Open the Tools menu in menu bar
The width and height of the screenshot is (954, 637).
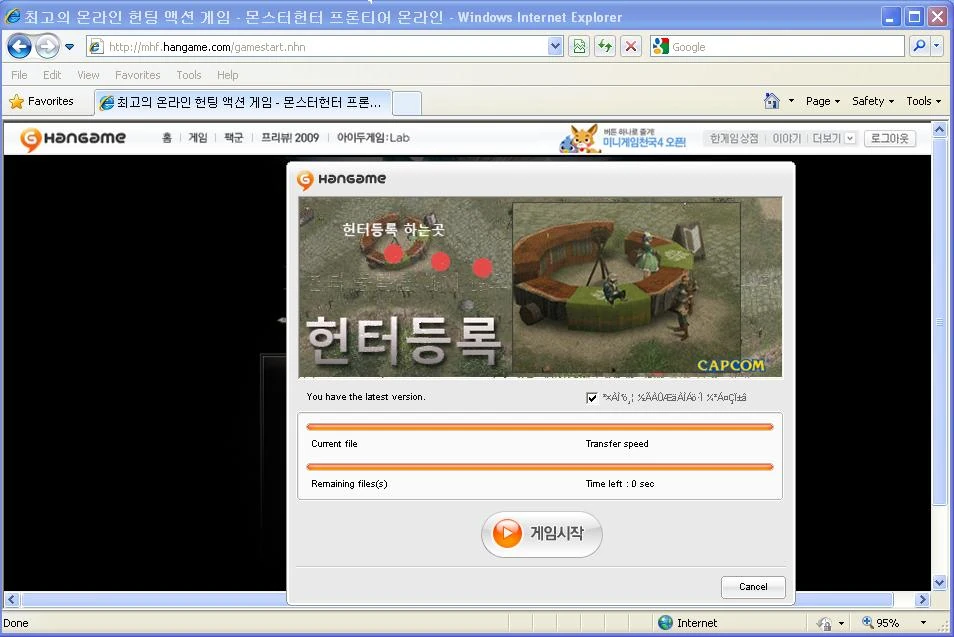click(x=189, y=75)
